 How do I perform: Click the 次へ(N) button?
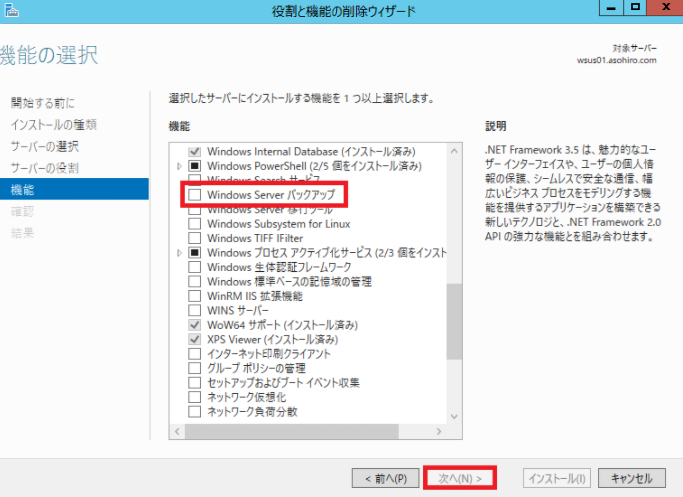(460, 478)
